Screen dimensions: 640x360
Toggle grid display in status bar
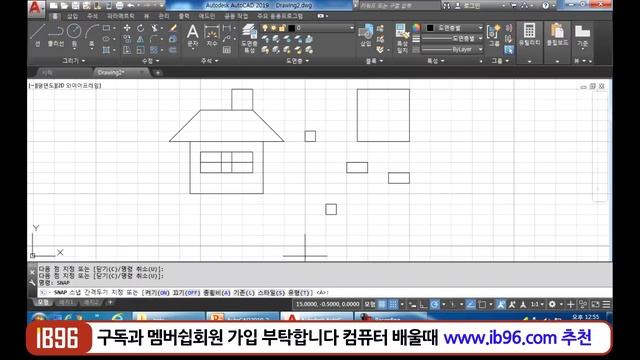[x=382, y=304]
